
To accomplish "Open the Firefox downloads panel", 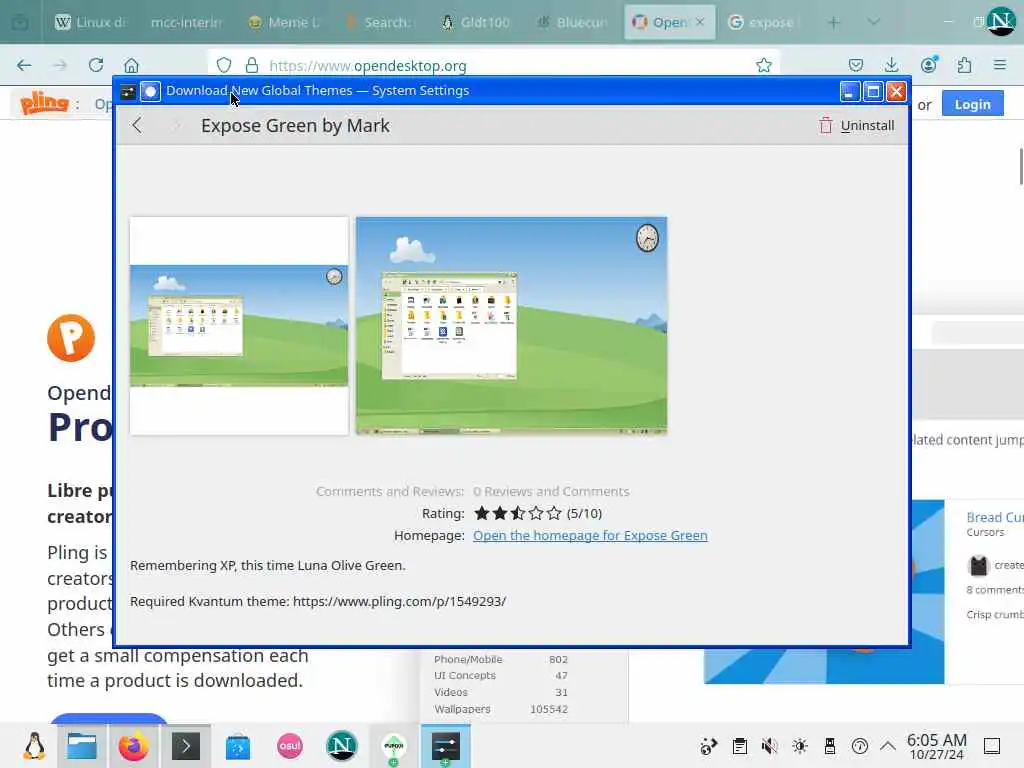I will pyautogui.click(x=891, y=65).
